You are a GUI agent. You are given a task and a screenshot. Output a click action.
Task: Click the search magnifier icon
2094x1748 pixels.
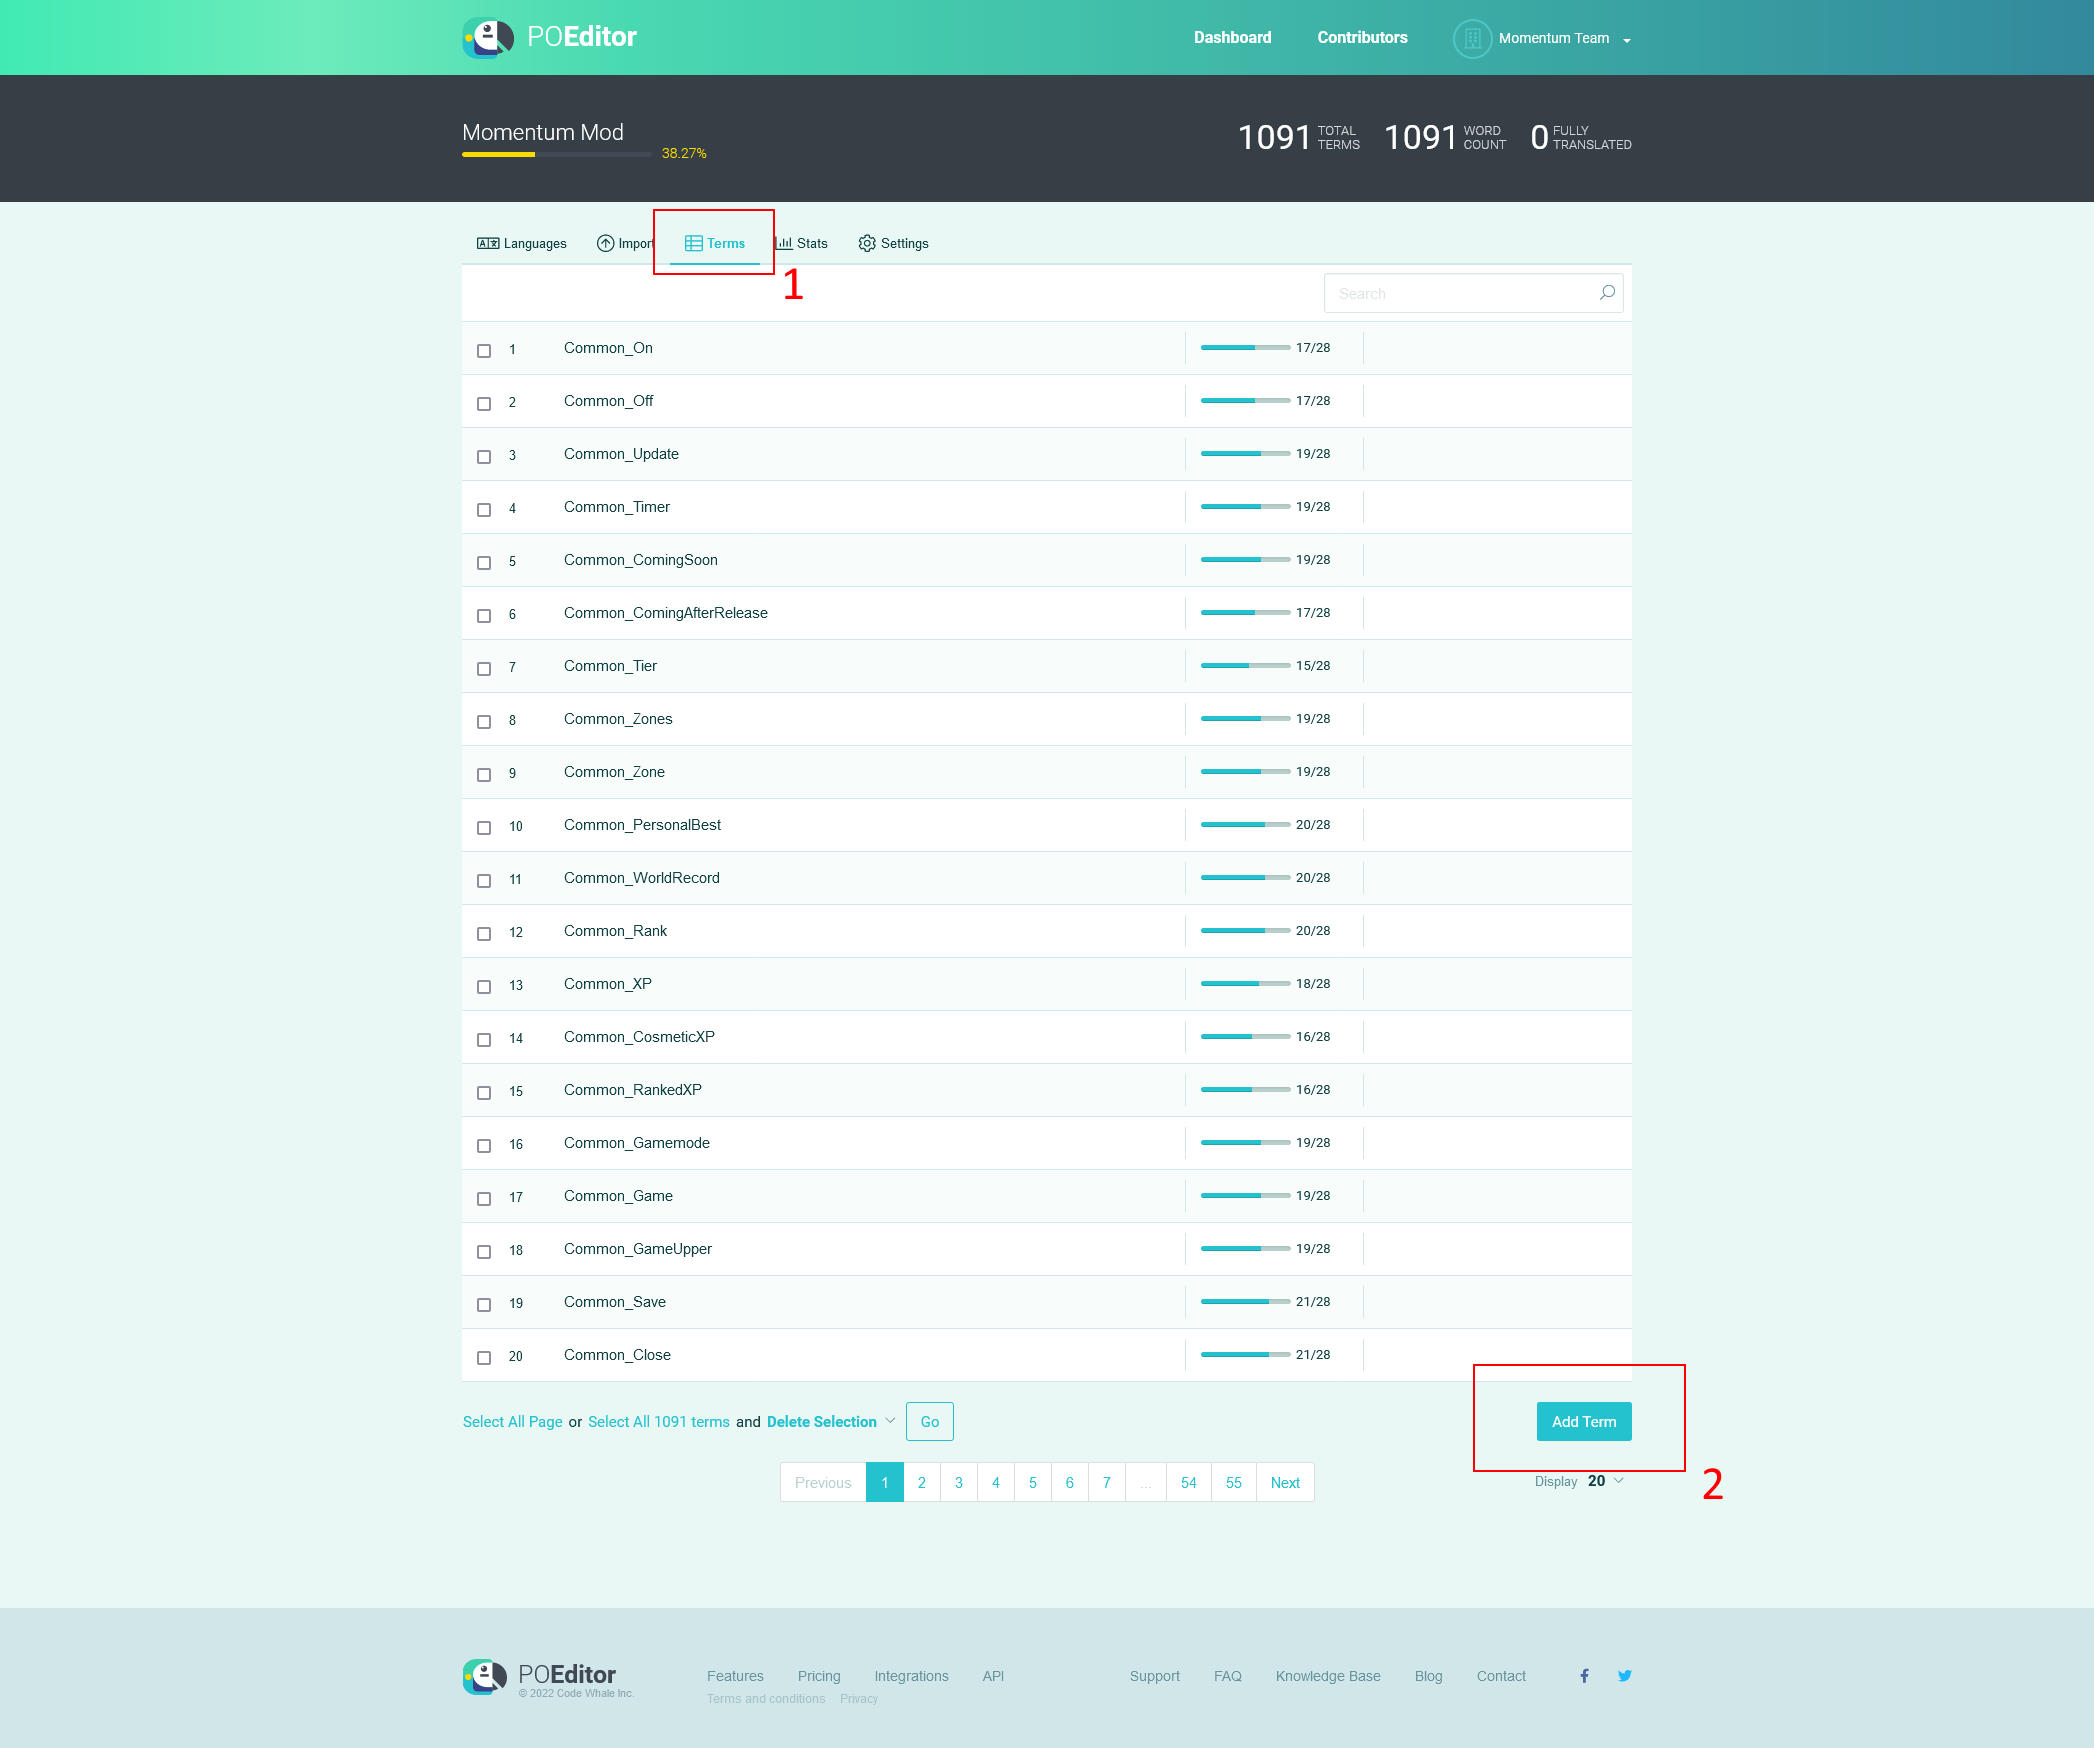tap(1606, 293)
